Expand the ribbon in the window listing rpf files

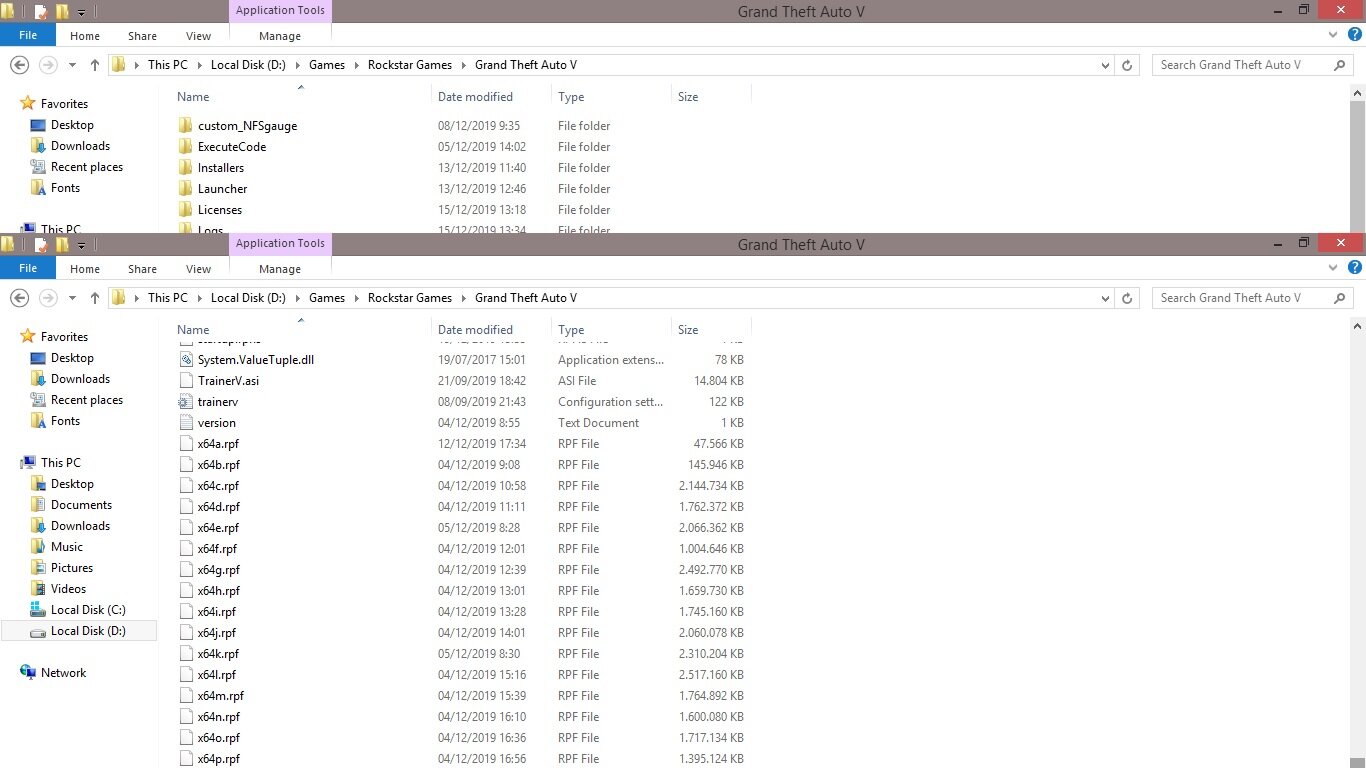pyautogui.click(x=1334, y=268)
